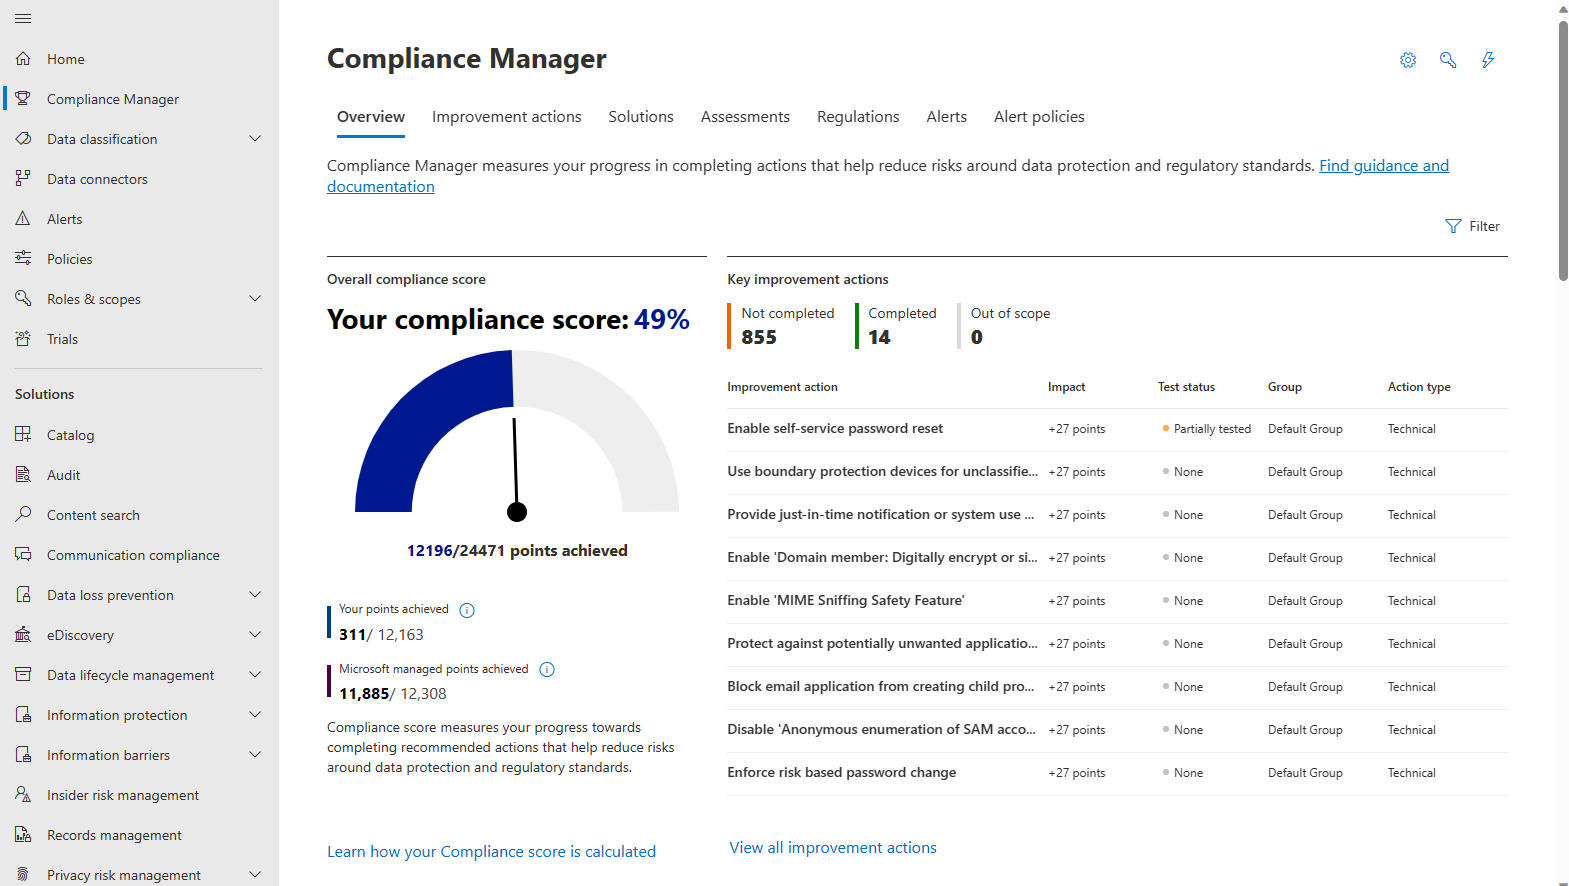Screen dimensions: 1569x886
Task: Click the Catalog icon
Action: (23, 434)
